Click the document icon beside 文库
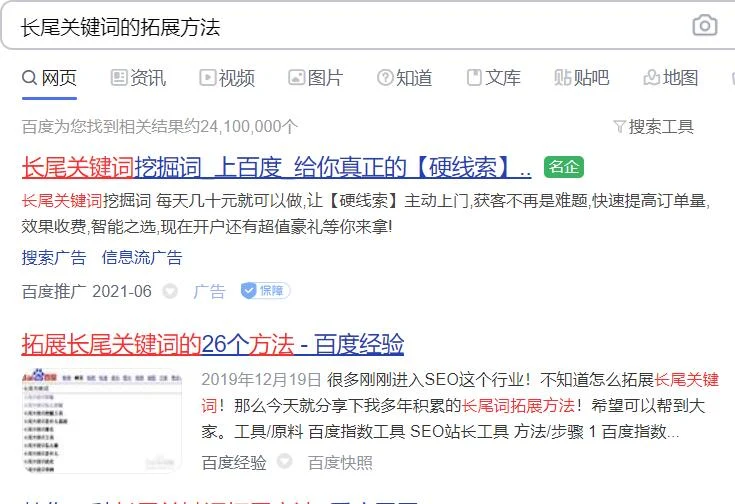Screen dimensions: 735x504 474,77
